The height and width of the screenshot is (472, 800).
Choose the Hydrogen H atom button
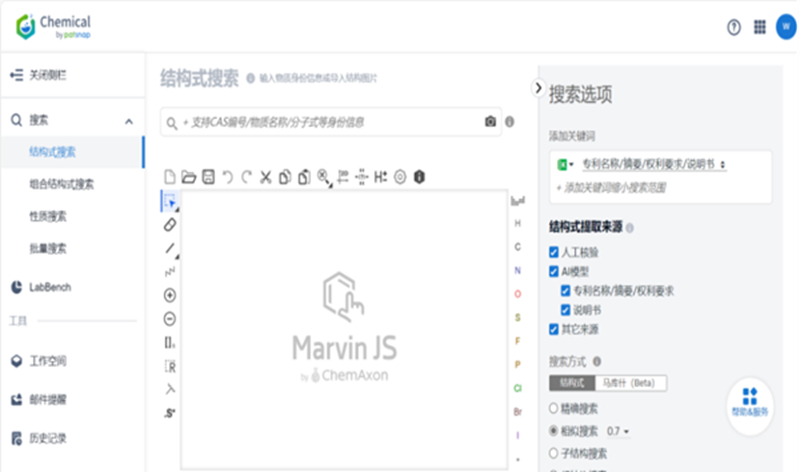517,223
